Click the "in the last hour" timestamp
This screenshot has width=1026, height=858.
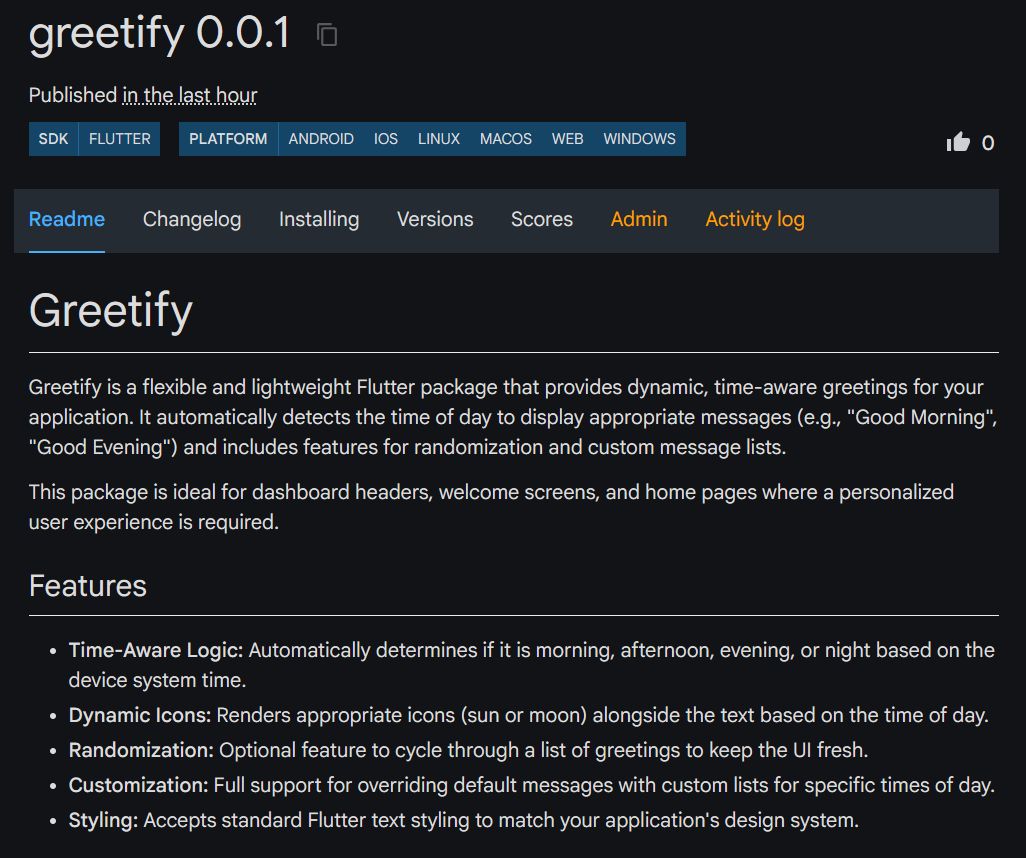190,95
